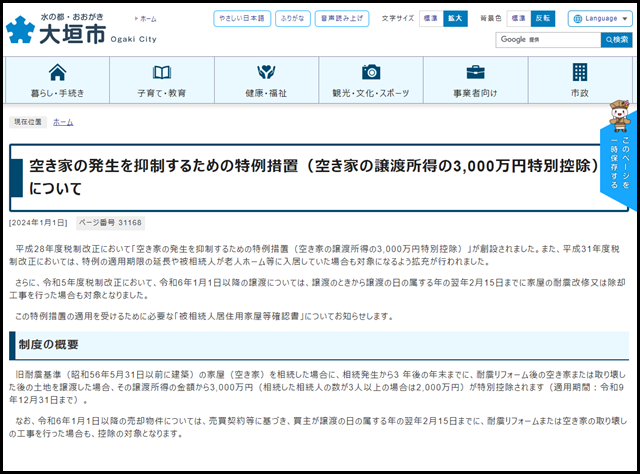This screenshot has width=640, height=474.
Task: Open the 観光・文化・スポーツ camera icon
Action: pos(371,72)
